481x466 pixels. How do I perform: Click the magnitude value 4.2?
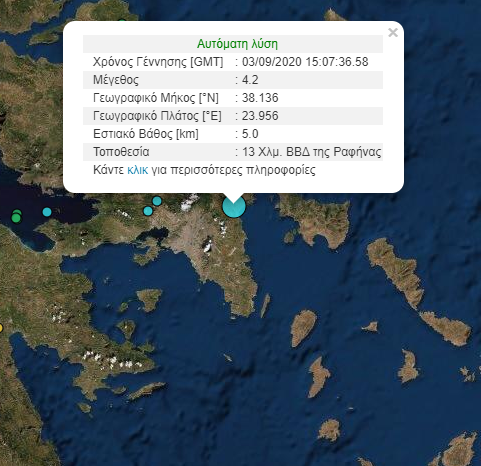coord(250,80)
